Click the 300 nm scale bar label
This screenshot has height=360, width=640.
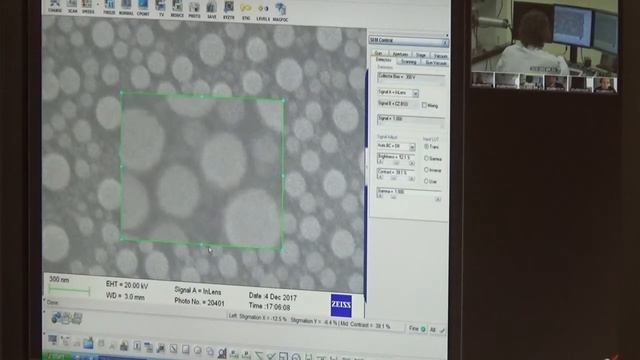(59, 280)
